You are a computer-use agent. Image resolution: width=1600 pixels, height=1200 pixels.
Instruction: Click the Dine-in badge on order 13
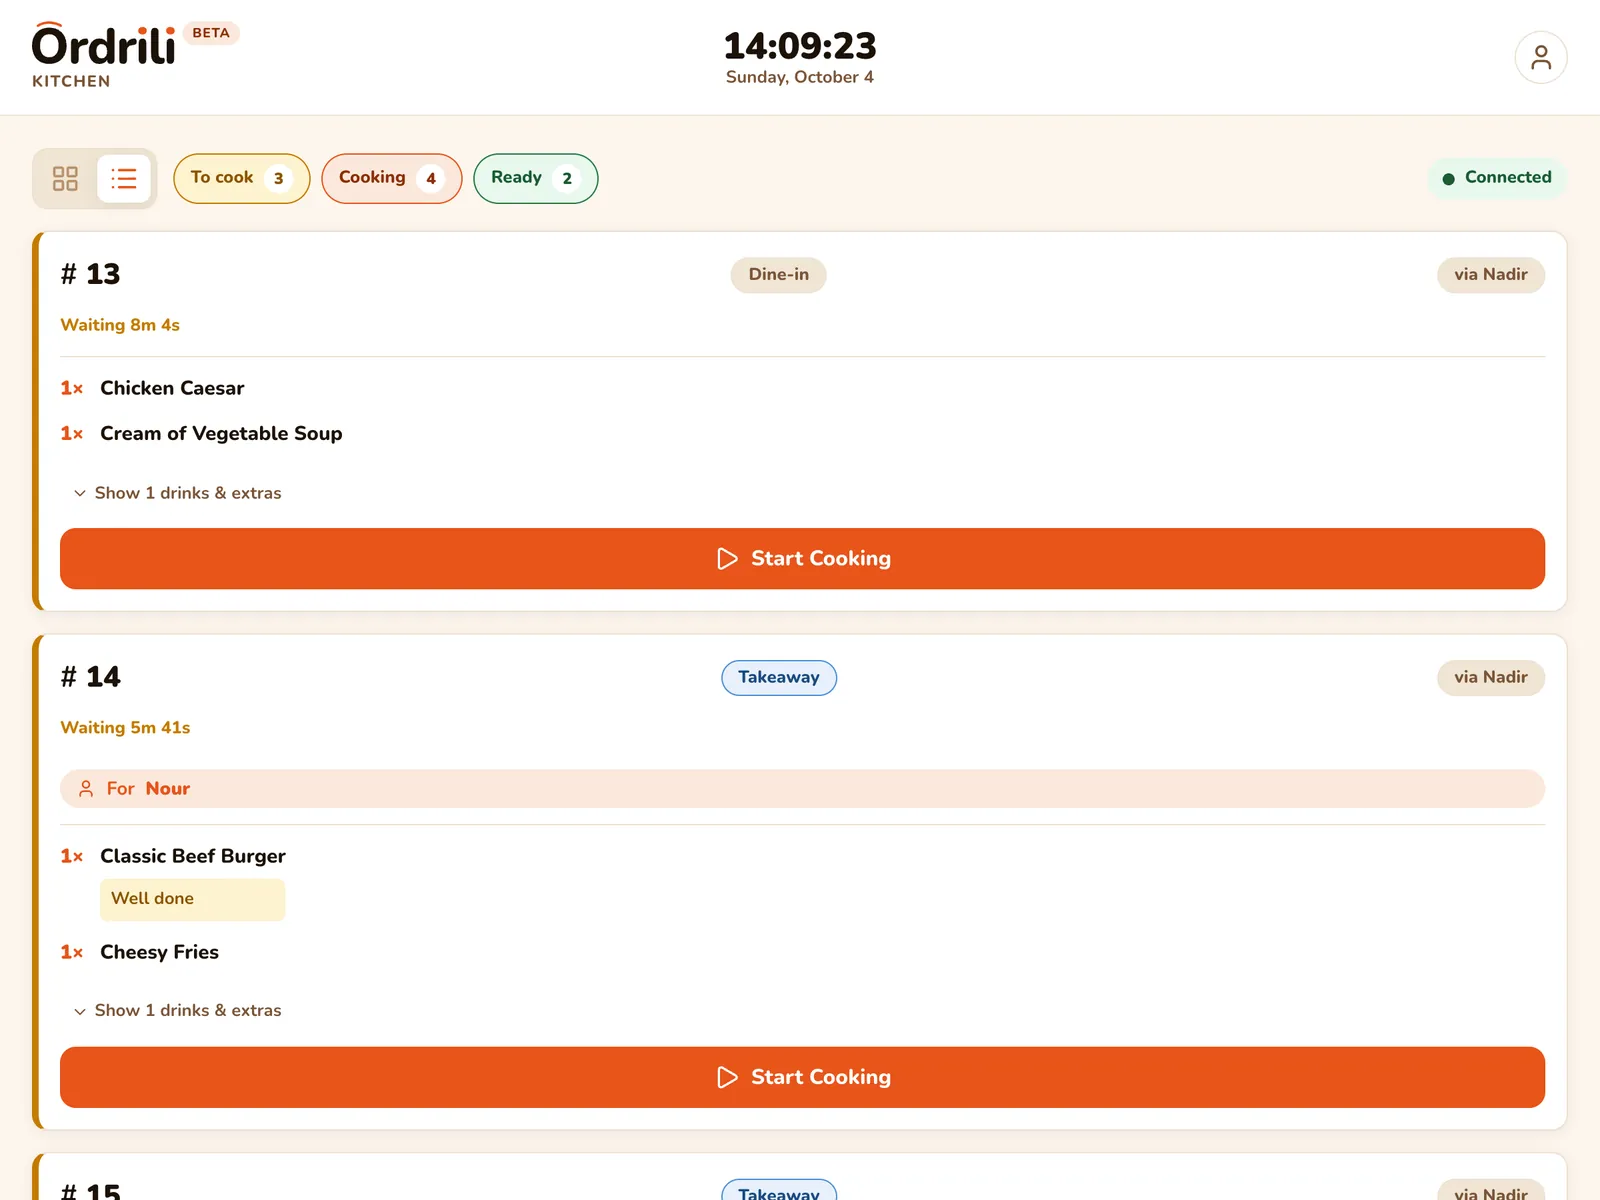click(x=779, y=275)
